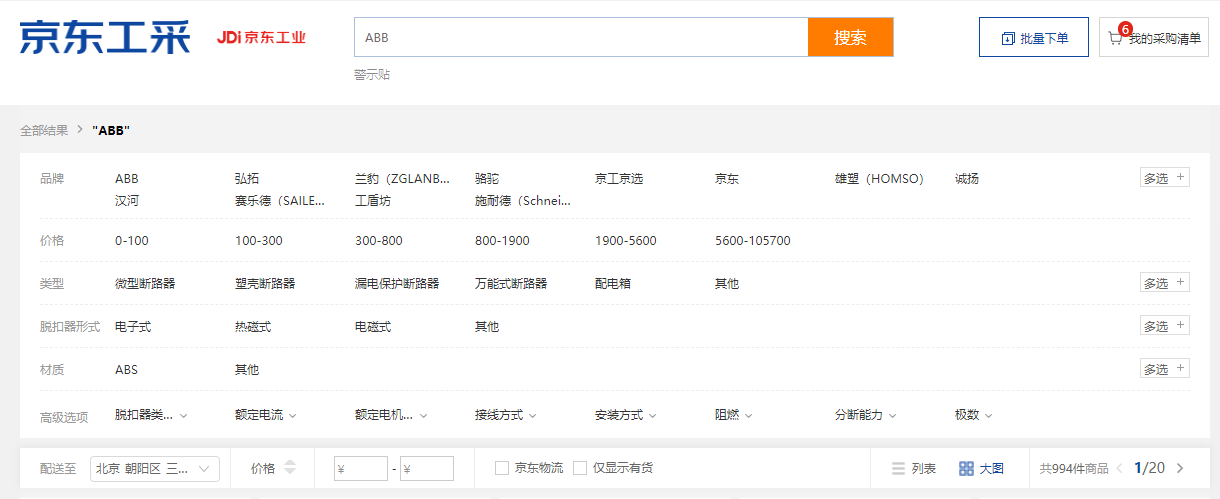Click 多选 in the 品牌 row
The width and height of the screenshot is (1220, 499).
tap(1165, 178)
